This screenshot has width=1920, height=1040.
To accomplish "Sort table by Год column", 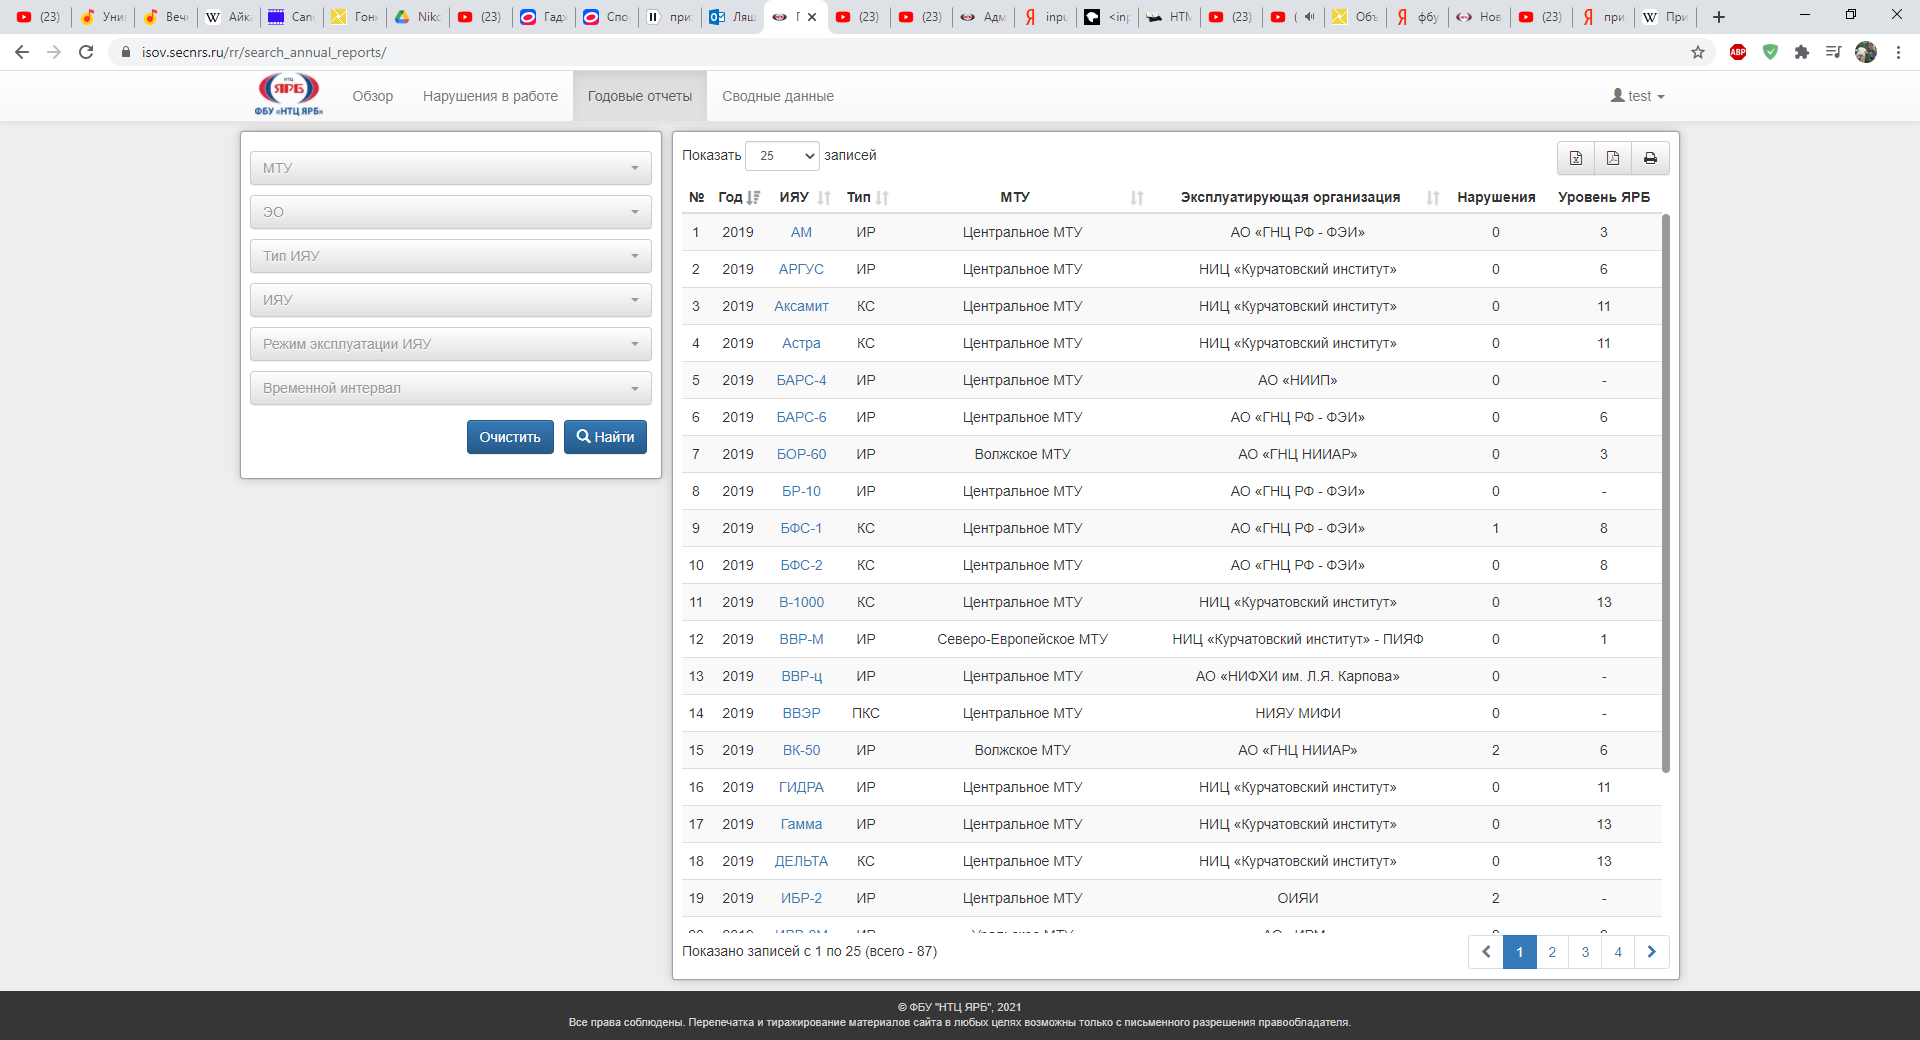I will pyautogui.click(x=738, y=197).
